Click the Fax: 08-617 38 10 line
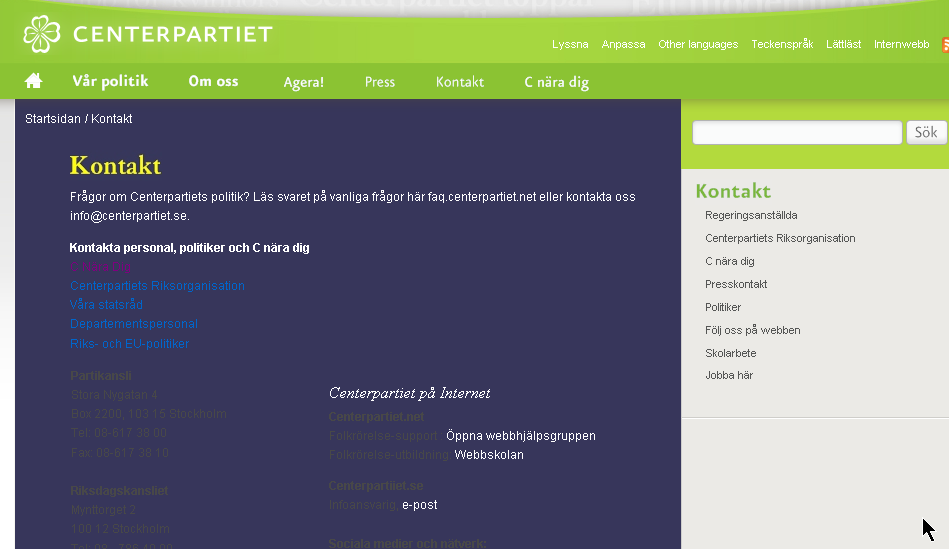Screen dimensions: 949x549 coord(119,453)
